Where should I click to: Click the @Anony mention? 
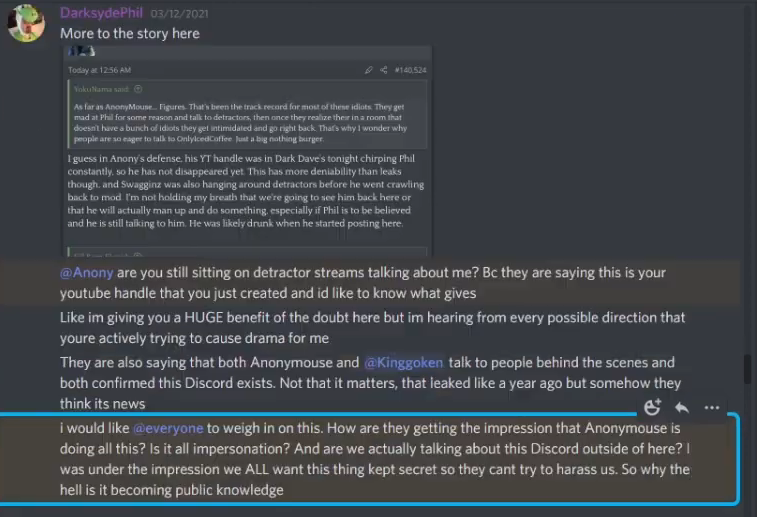86,273
